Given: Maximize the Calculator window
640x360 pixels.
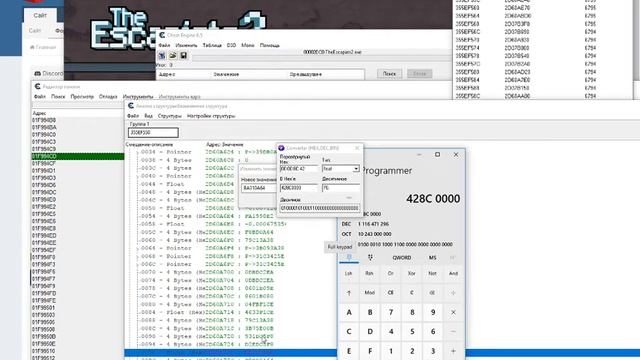Looking at the screenshot, I should click(438, 155).
